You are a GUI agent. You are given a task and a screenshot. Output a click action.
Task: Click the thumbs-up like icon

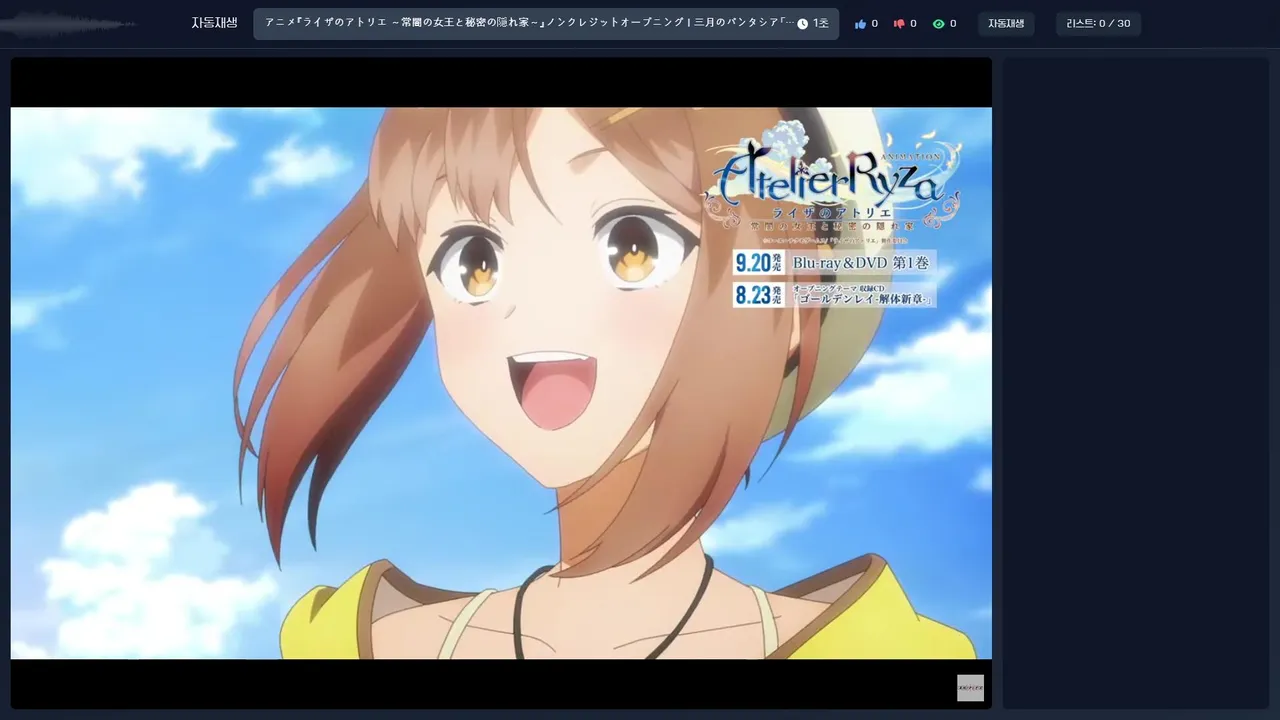(860, 24)
